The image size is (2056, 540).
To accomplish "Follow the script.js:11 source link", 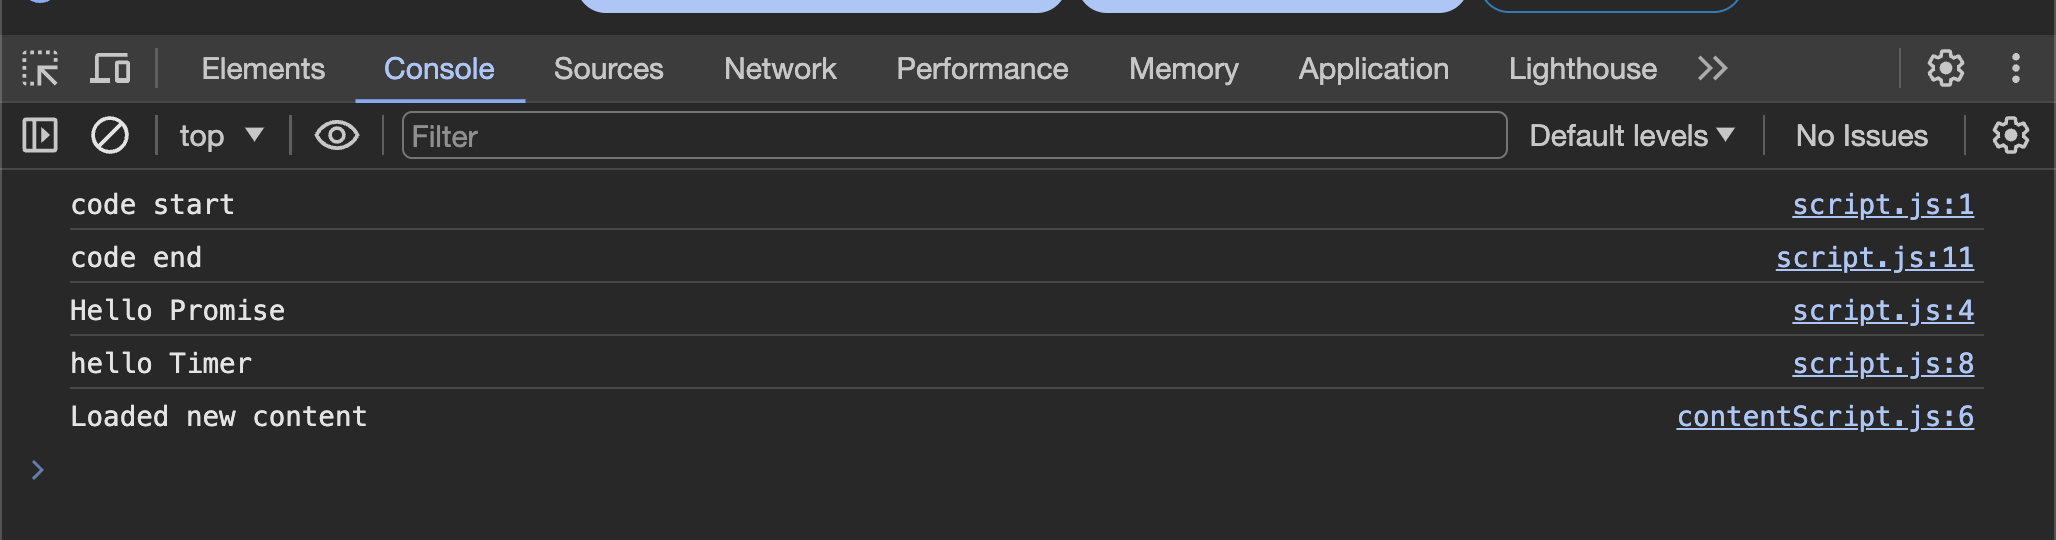I will click(1874, 258).
